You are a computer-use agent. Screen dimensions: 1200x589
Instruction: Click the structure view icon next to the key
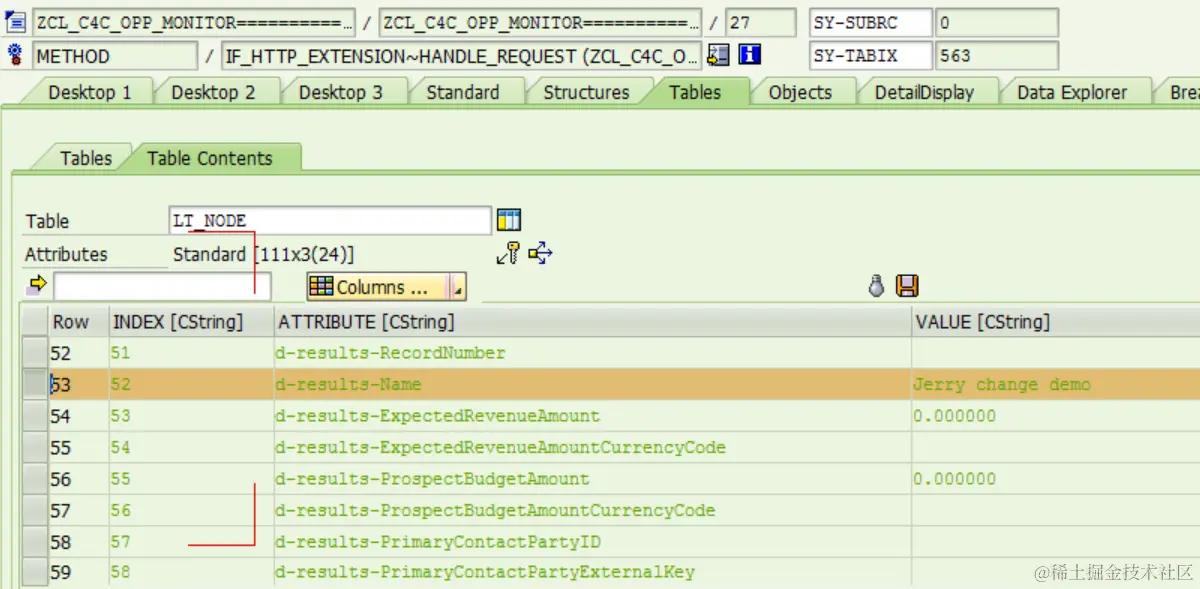point(540,253)
